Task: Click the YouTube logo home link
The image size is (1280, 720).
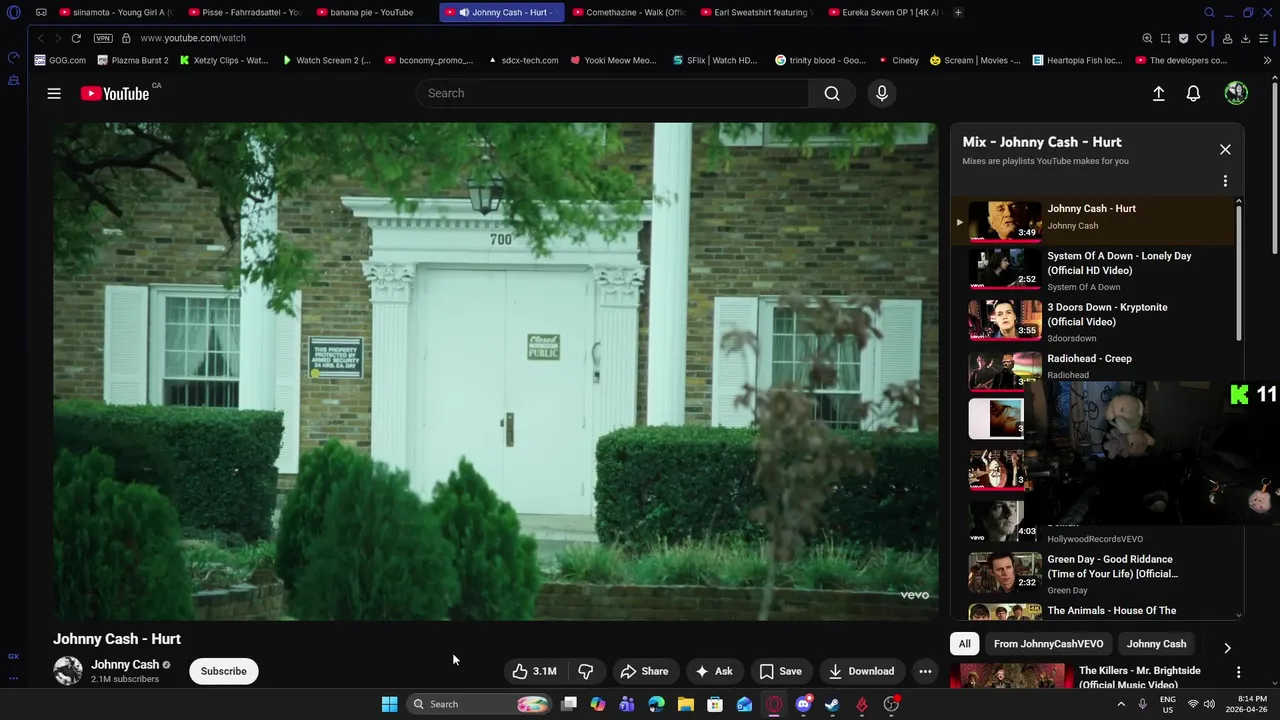Action: (x=115, y=93)
